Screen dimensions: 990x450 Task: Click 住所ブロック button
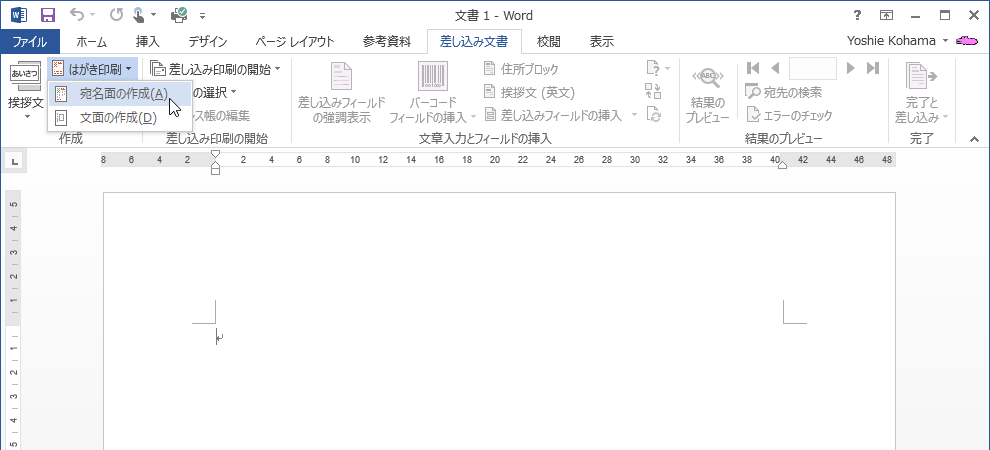[x=521, y=68]
